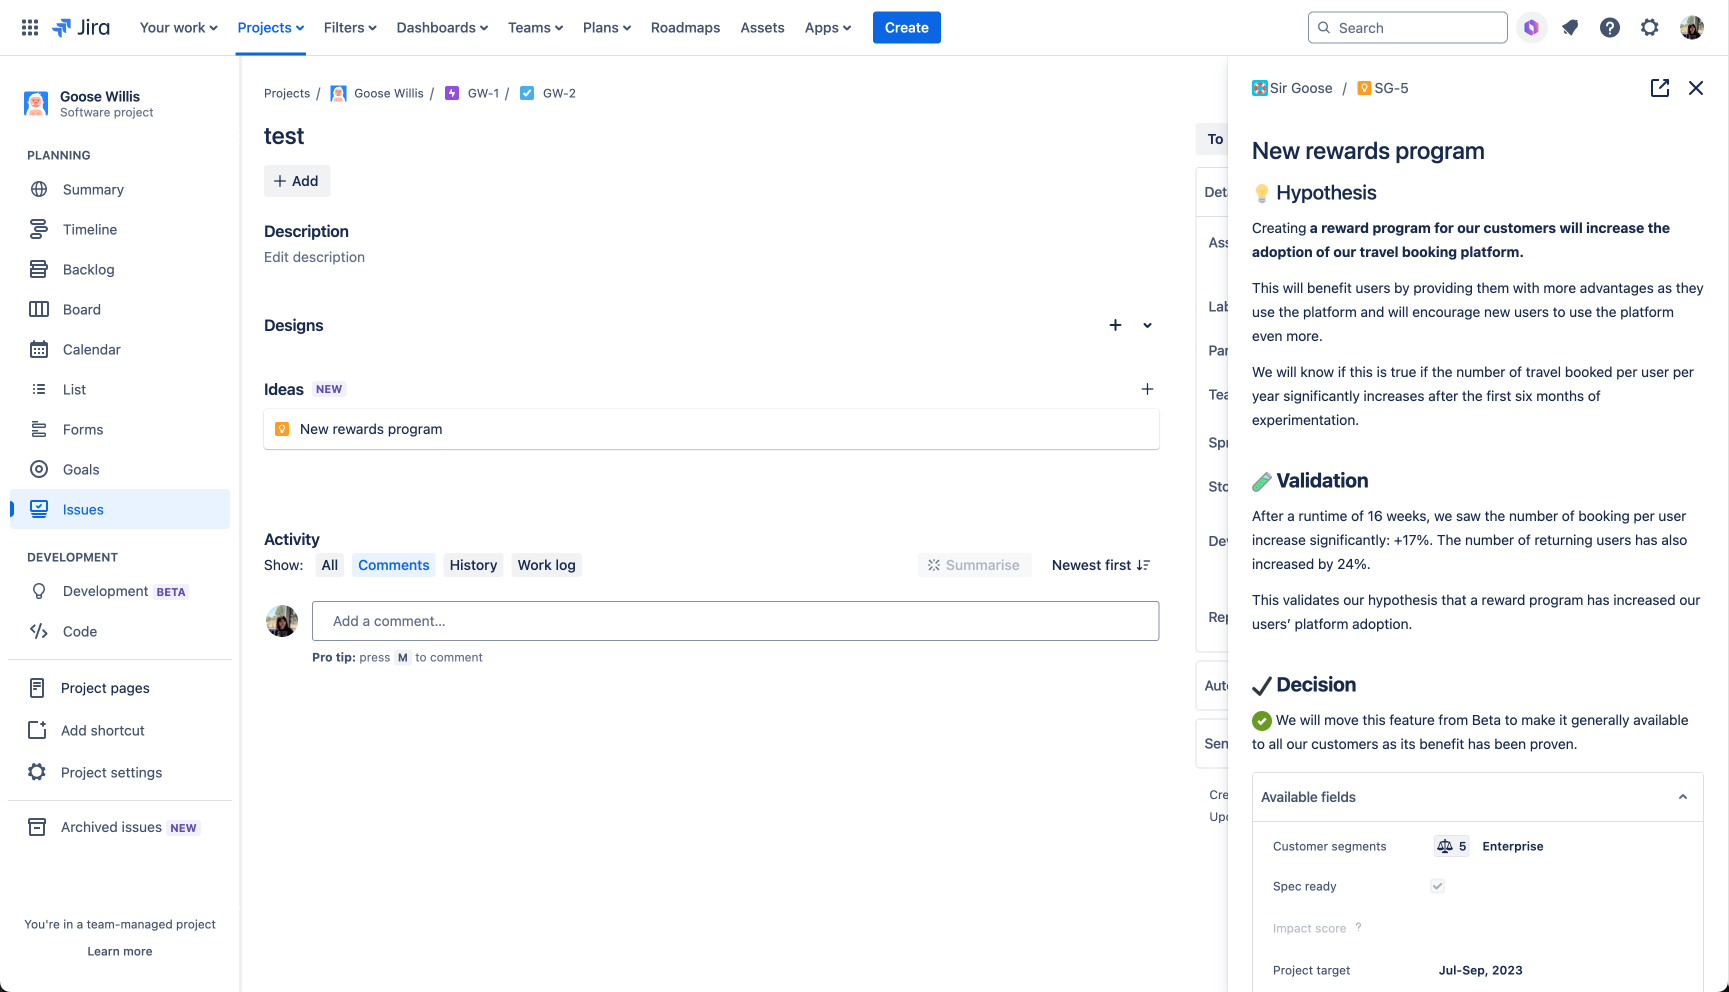Image resolution: width=1729 pixels, height=992 pixels.
Task: Expand the Projects menu in the navbar
Action: [x=269, y=27]
